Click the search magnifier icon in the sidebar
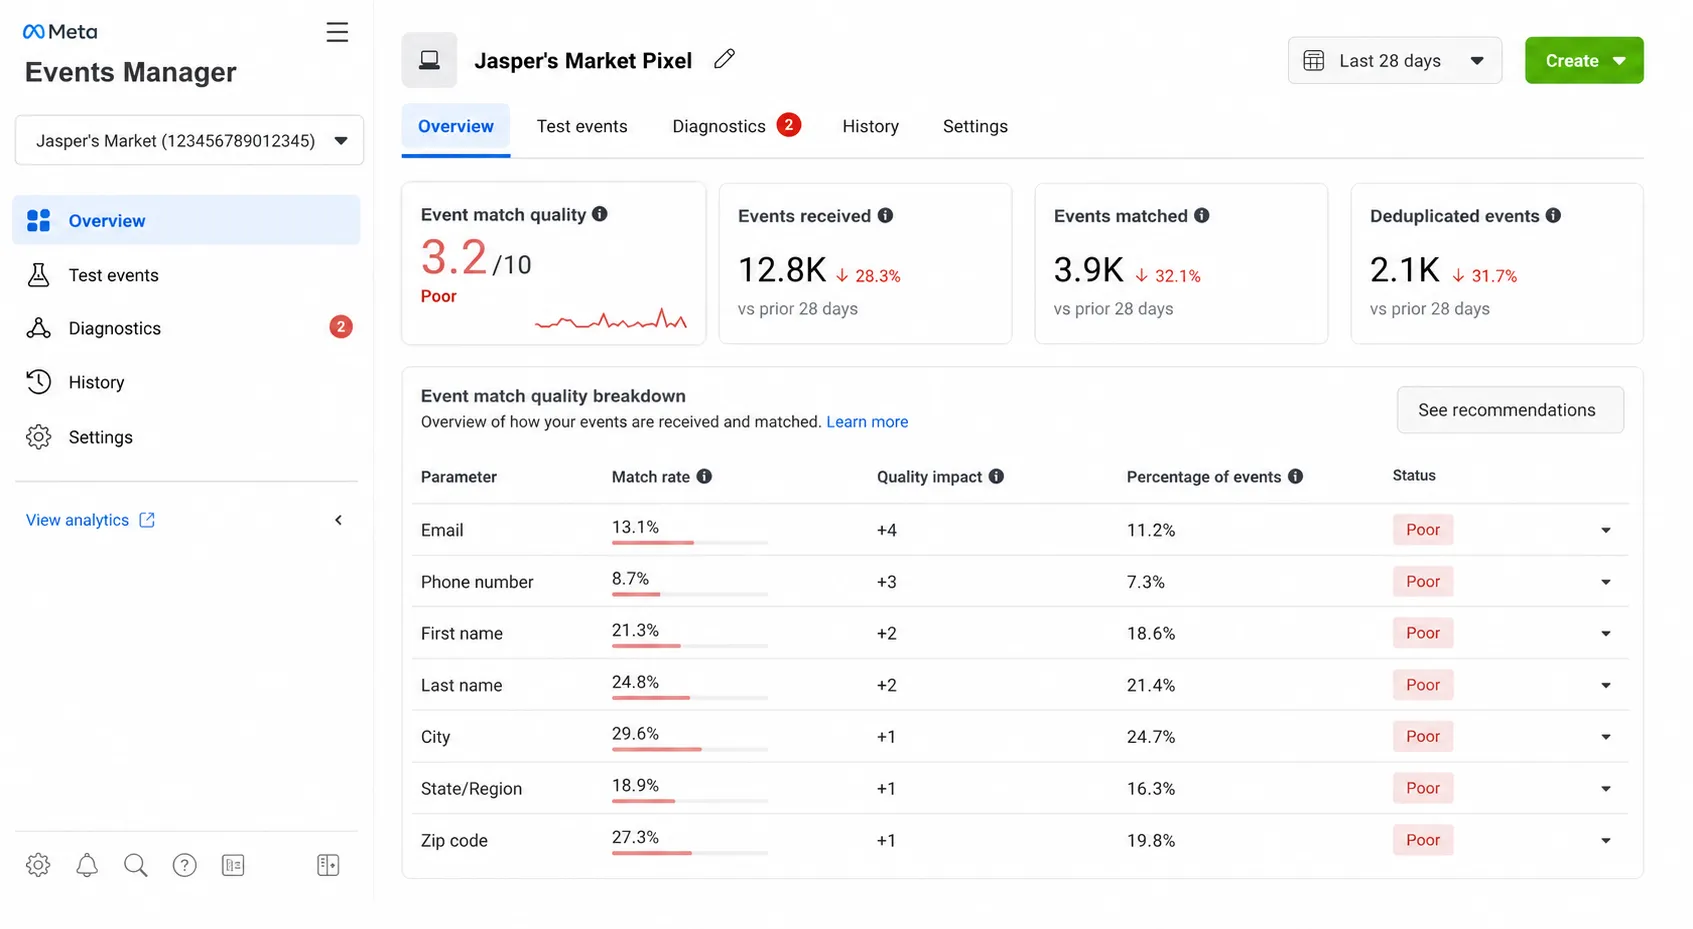Screen dimensions: 1693x929 coord(135,865)
